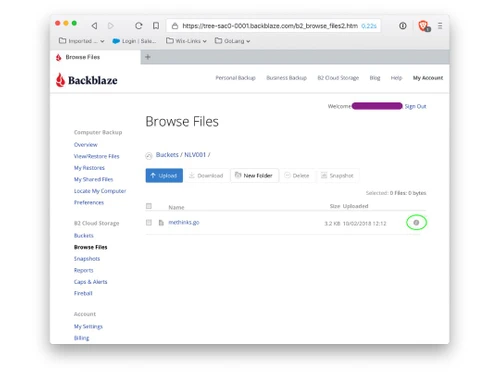Open Snapshots in the sidebar
This screenshot has height=375, width=500.
[87, 259]
